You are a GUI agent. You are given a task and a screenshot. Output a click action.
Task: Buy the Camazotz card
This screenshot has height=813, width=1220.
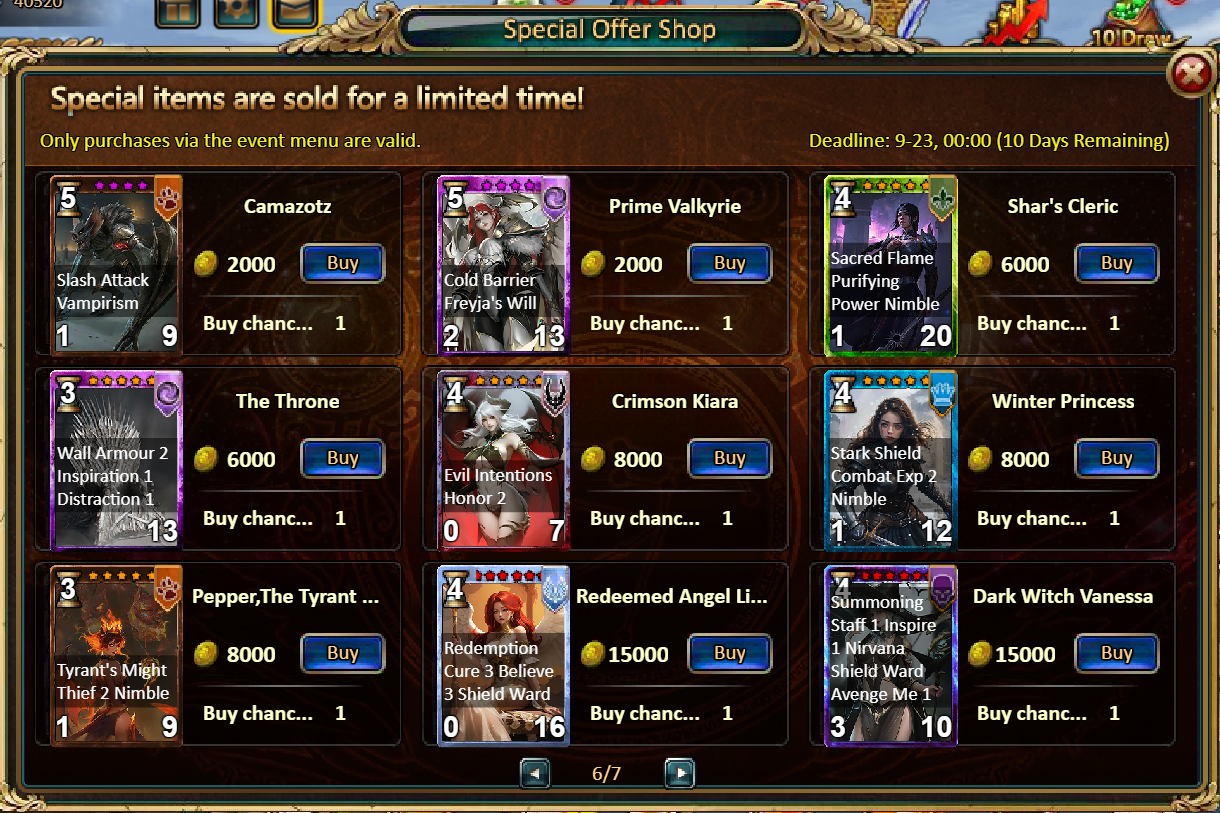[x=342, y=264]
